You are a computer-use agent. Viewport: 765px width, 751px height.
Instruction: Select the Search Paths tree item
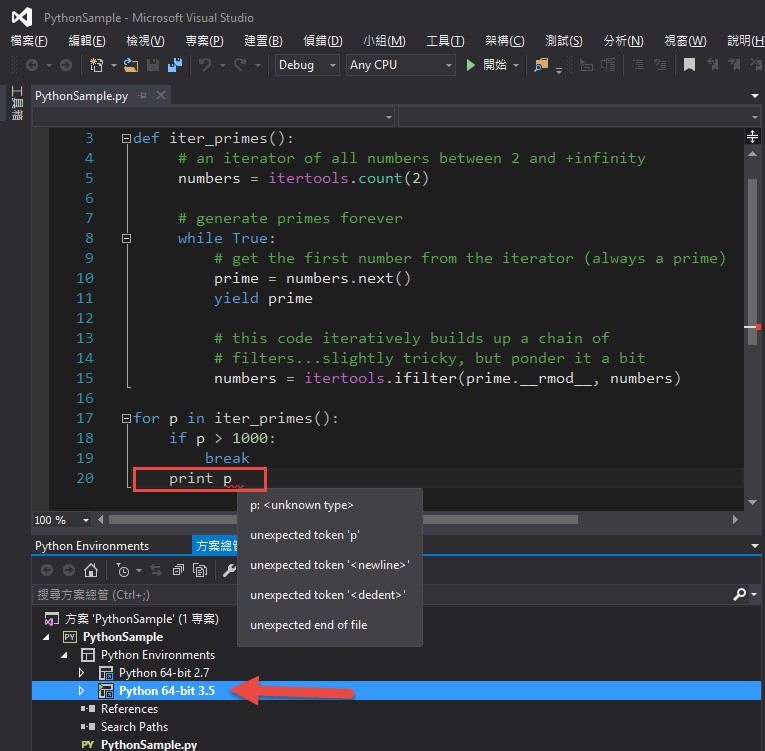(x=134, y=727)
